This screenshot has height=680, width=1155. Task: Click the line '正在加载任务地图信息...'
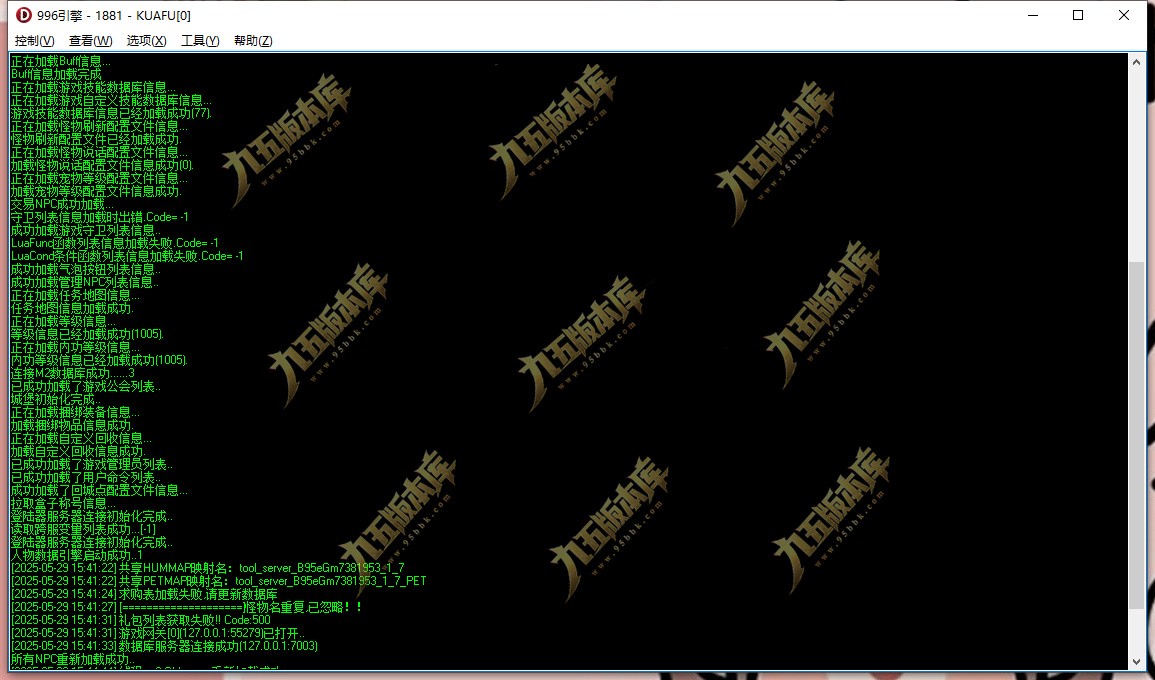[x=75, y=295]
